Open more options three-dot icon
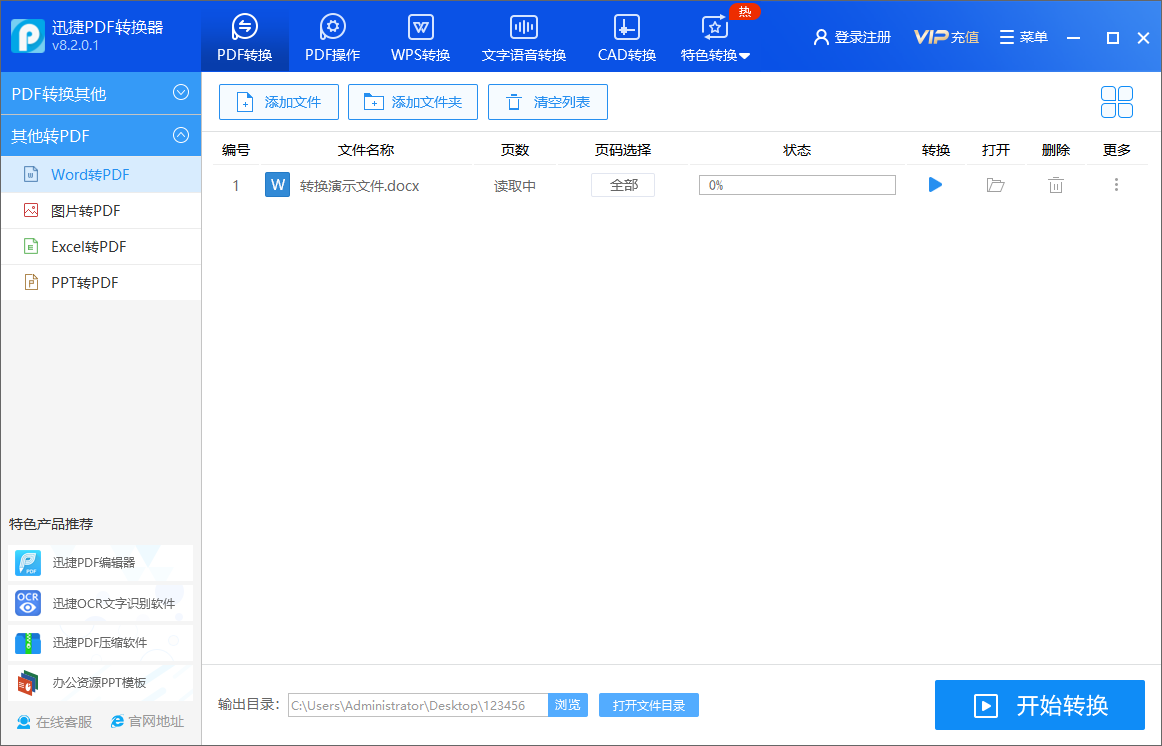1162x746 pixels. [1116, 185]
